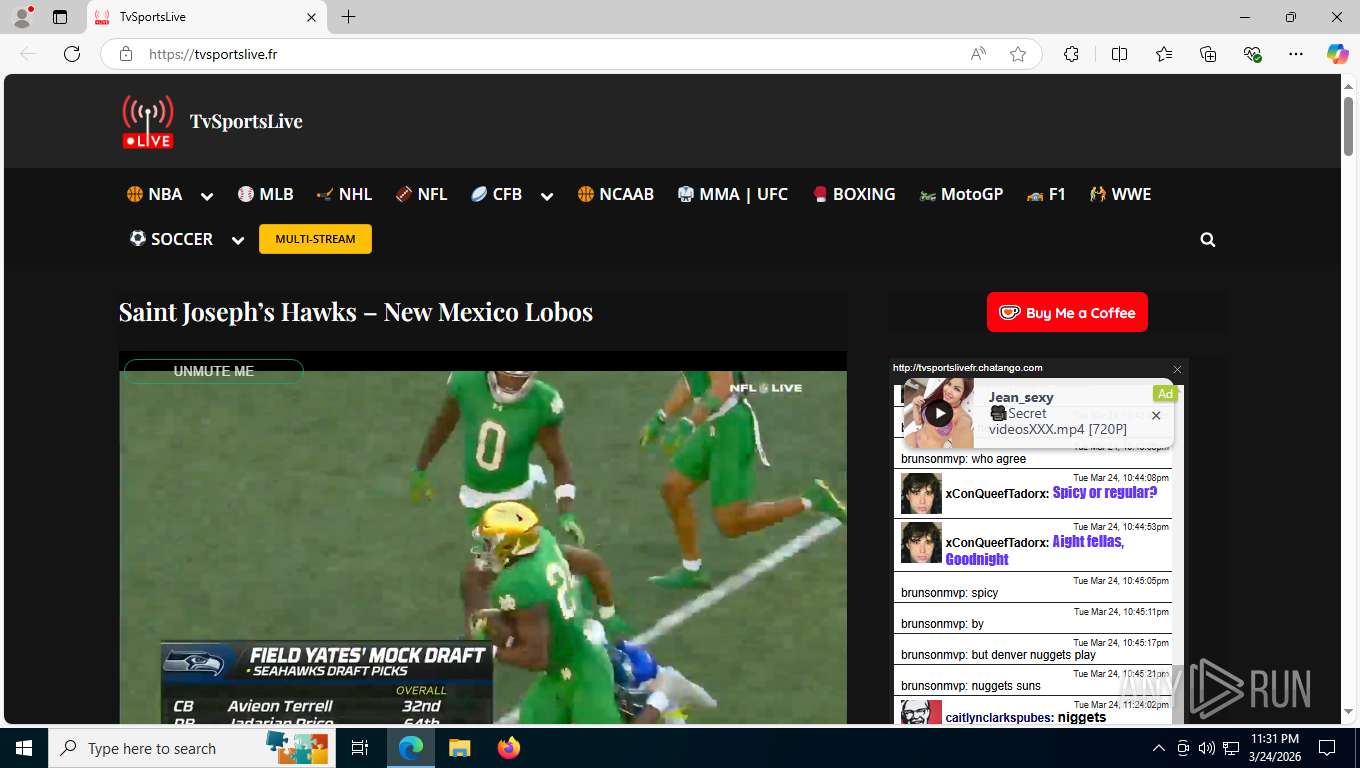This screenshot has width=1360, height=768.
Task: Click the xConQueefTadorx avatar beside Aight fellas
Action: click(x=921, y=542)
